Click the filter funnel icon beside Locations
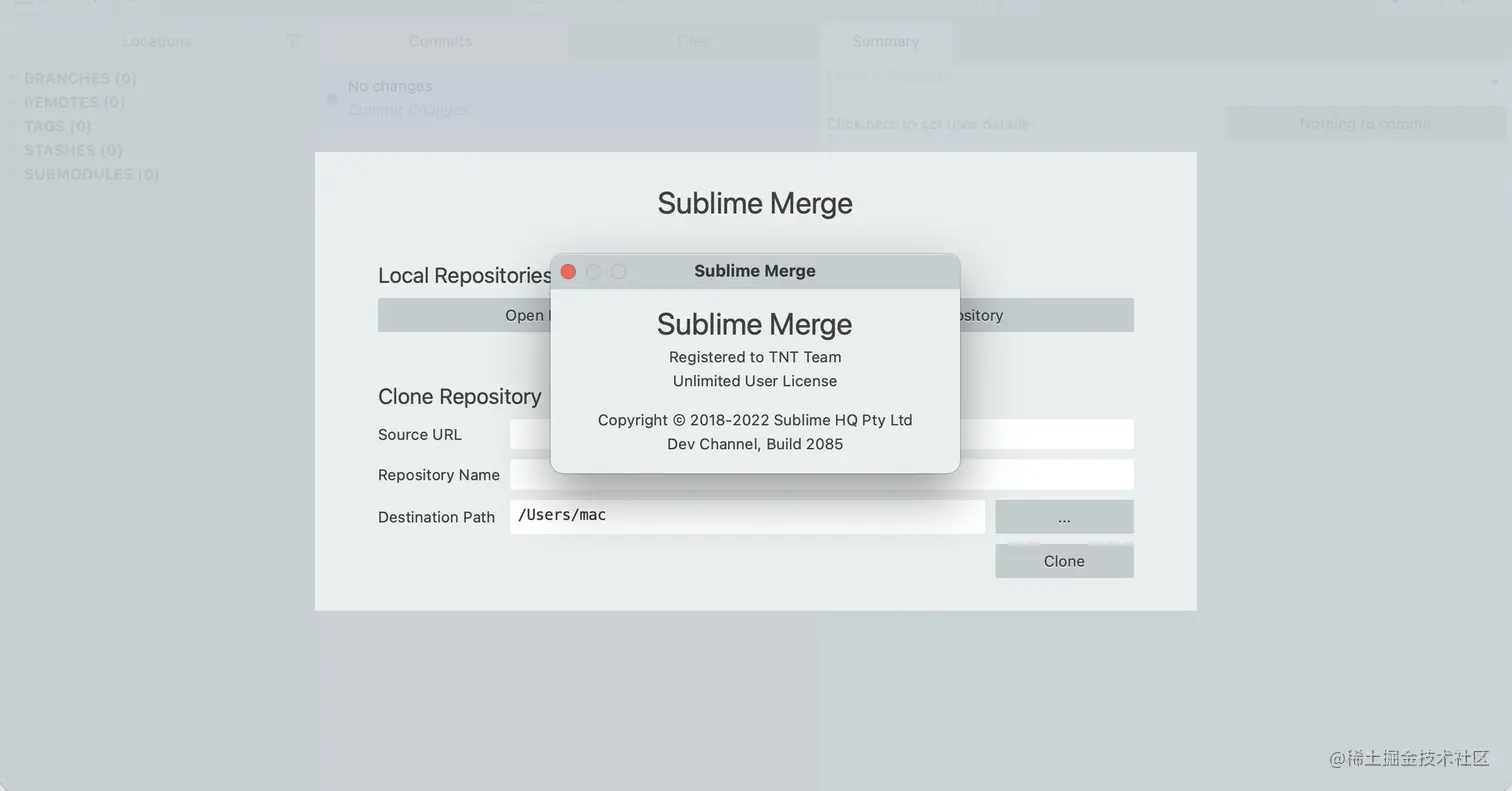This screenshot has height=791, width=1512. [293, 41]
